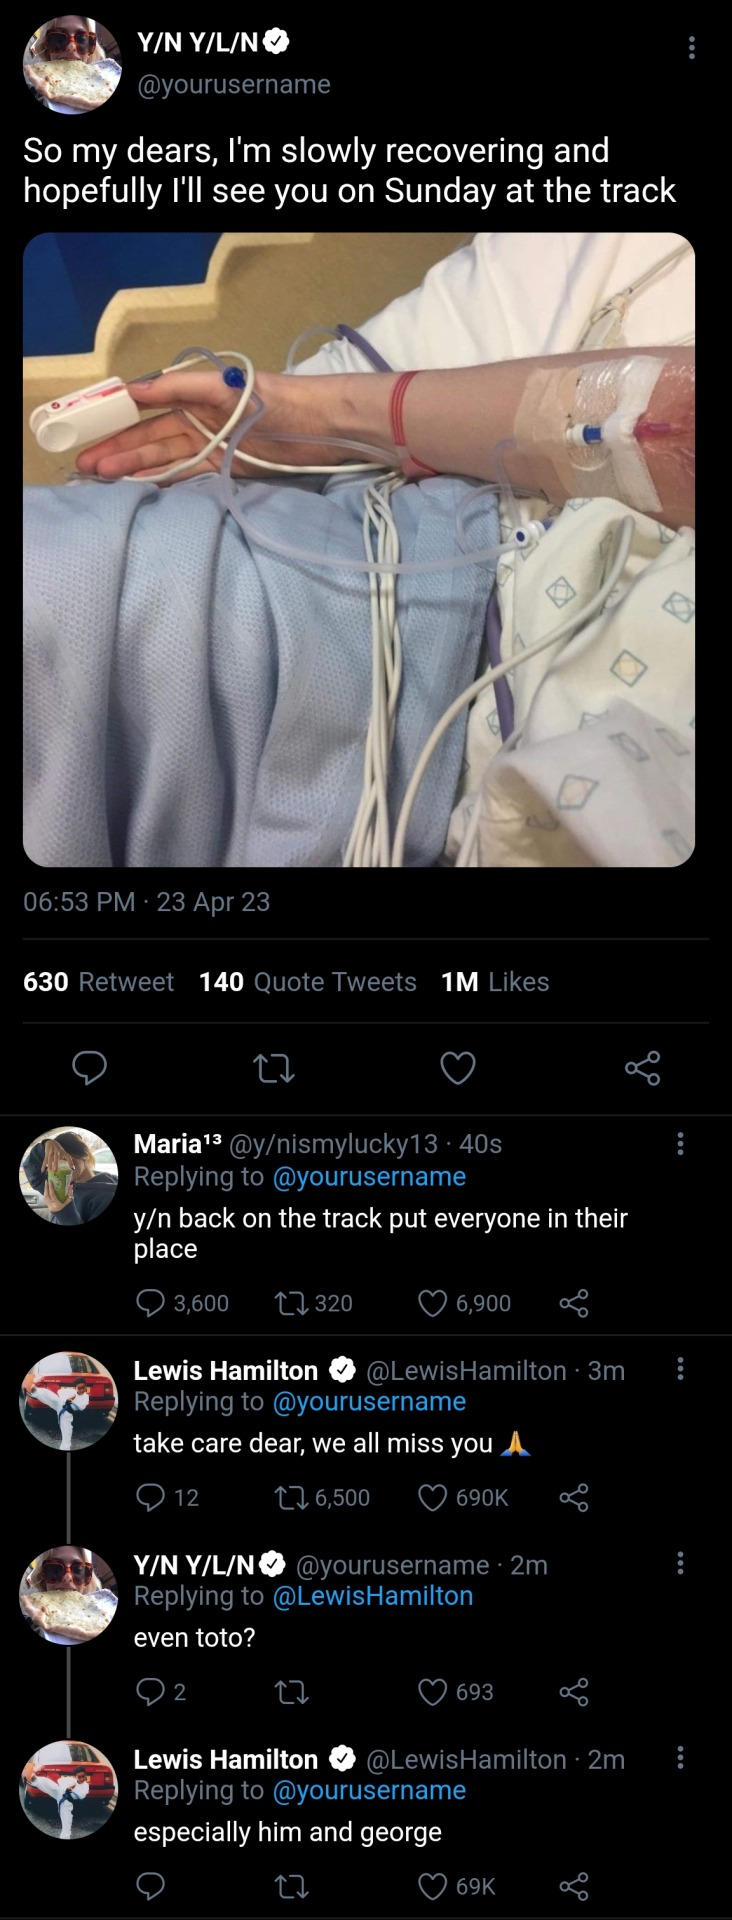View the 1M Likes list
732x1920 pixels.
[494, 982]
